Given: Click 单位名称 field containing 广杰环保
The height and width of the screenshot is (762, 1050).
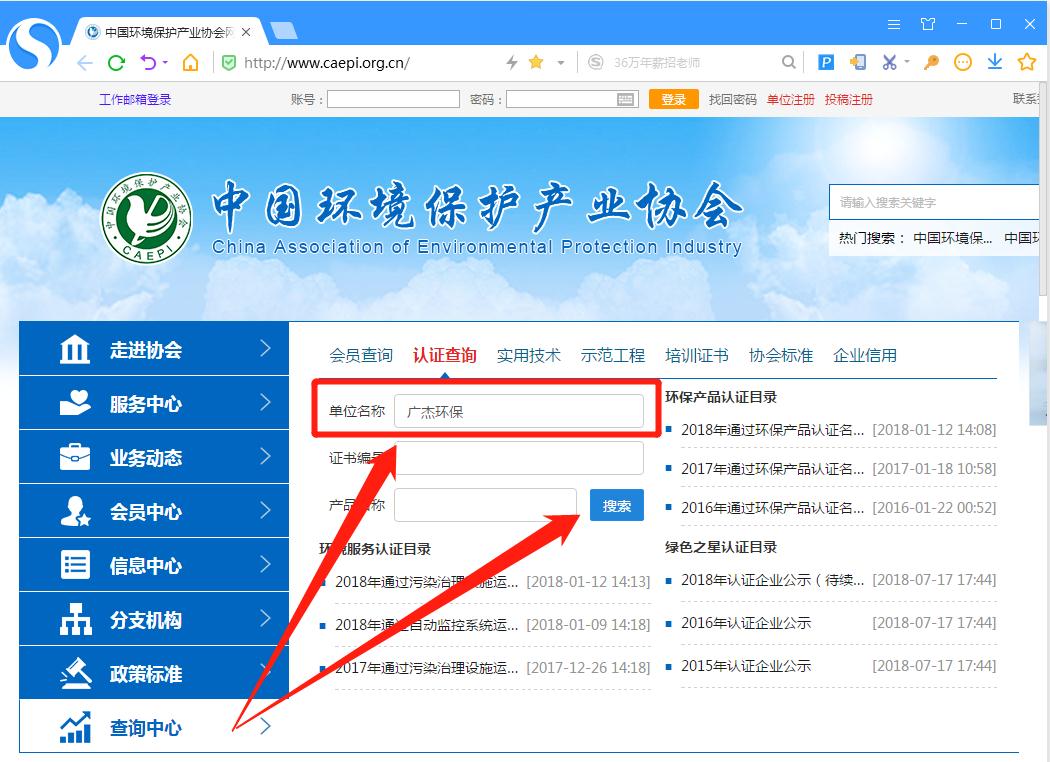Looking at the screenshot, I should [x=519, y=411].
